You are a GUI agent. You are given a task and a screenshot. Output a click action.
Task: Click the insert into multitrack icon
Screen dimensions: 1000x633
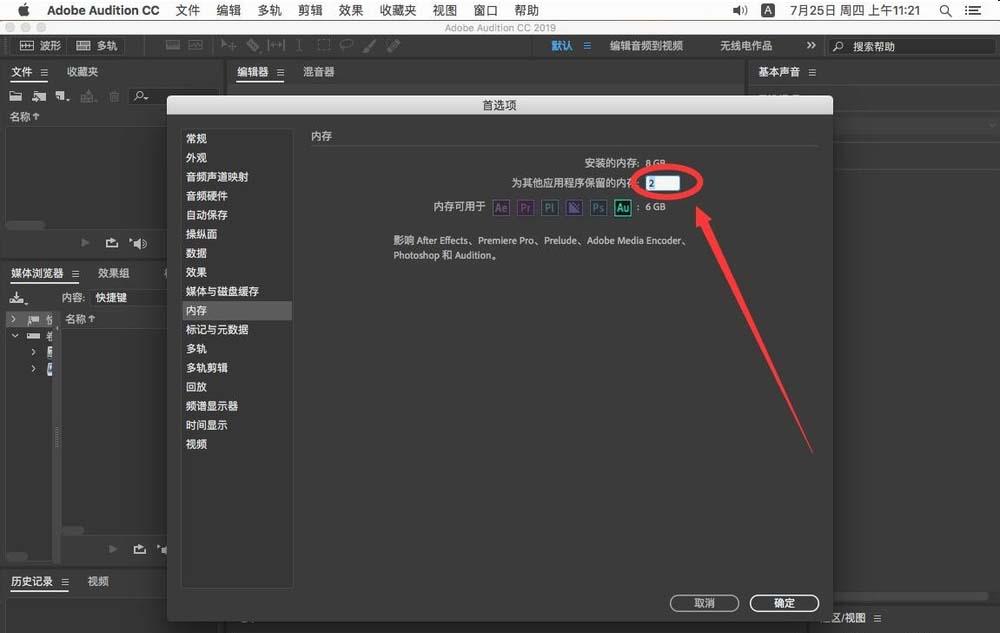pos(89,96)
